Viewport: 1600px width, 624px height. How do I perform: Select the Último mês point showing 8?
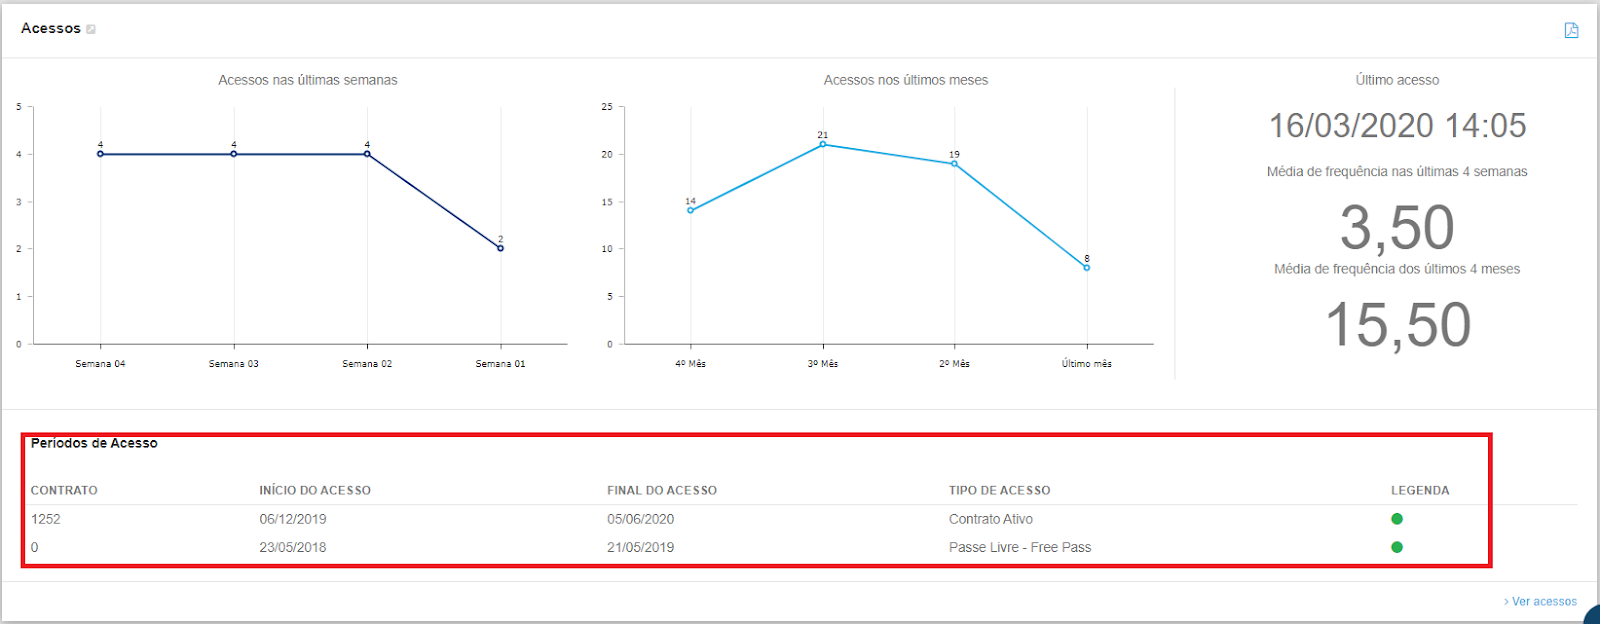pos(1087,268)
